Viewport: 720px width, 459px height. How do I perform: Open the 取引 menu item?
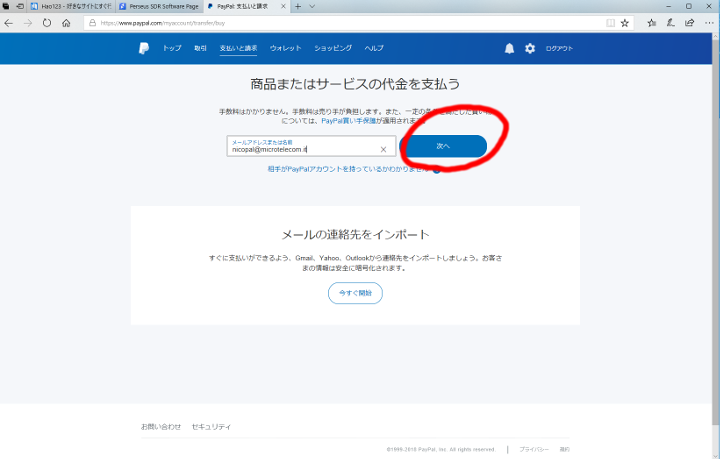tap(200, 48)
